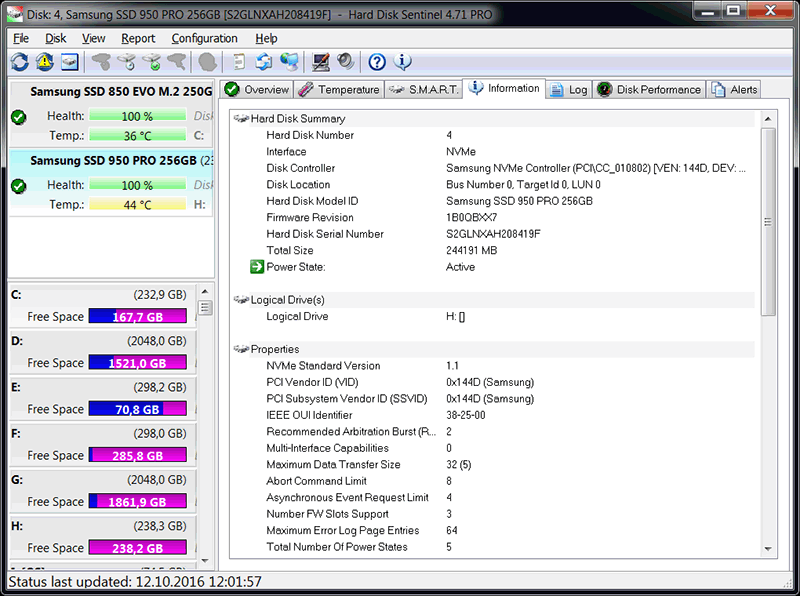Click the green health checkmark for 950 PRO

pyautogui.click(x=19, y=186)
